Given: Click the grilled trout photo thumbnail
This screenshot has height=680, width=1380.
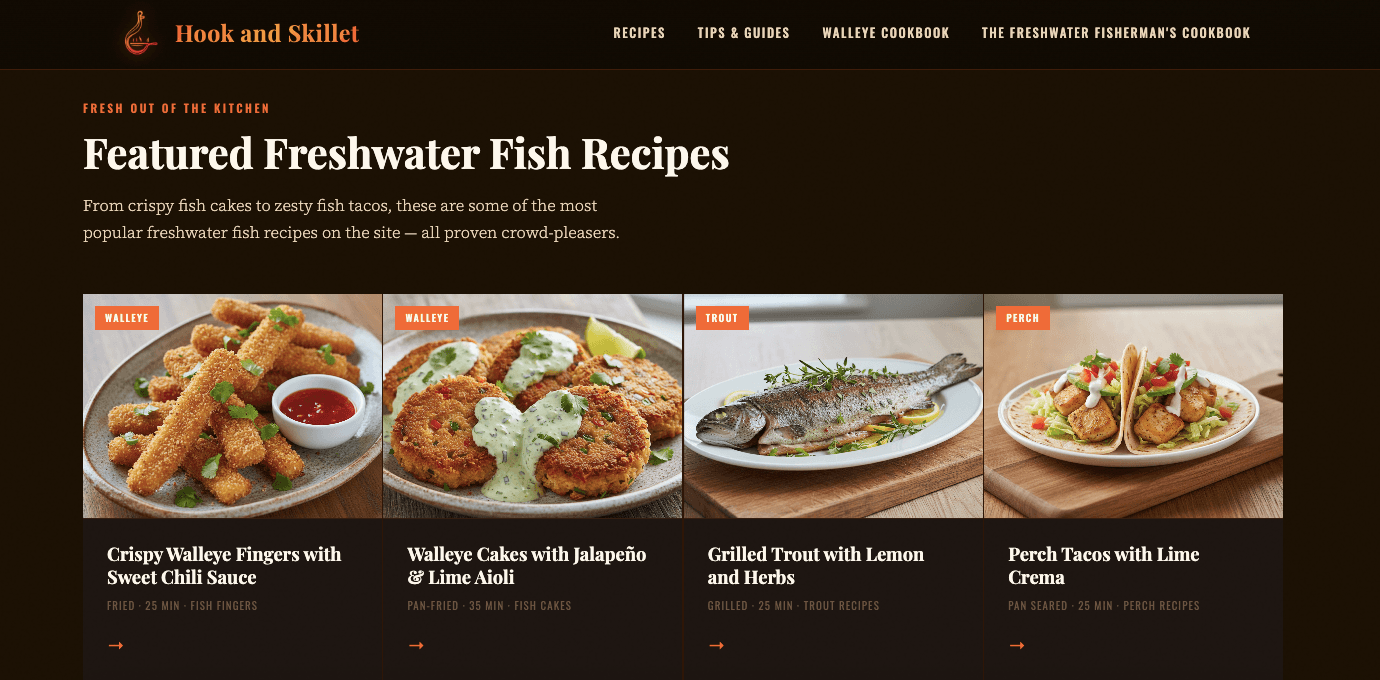Looking at the screenshot, I should [x=833, y=406].
